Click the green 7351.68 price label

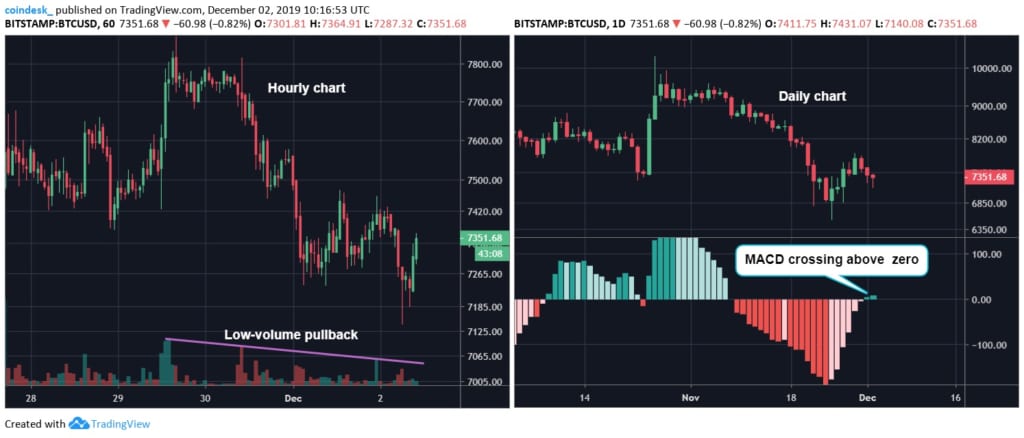coord(484,239)
